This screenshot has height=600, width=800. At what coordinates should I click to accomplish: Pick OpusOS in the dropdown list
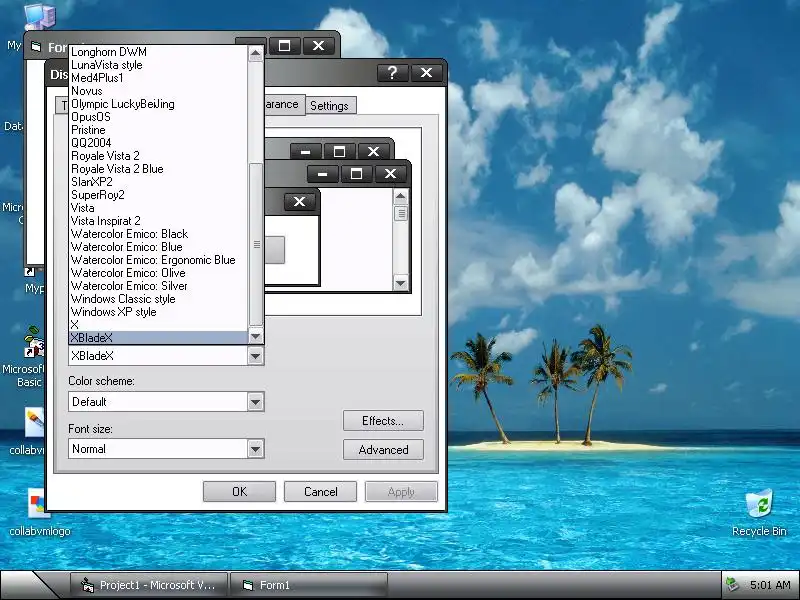pyautogui.click(x=158, y=117)
